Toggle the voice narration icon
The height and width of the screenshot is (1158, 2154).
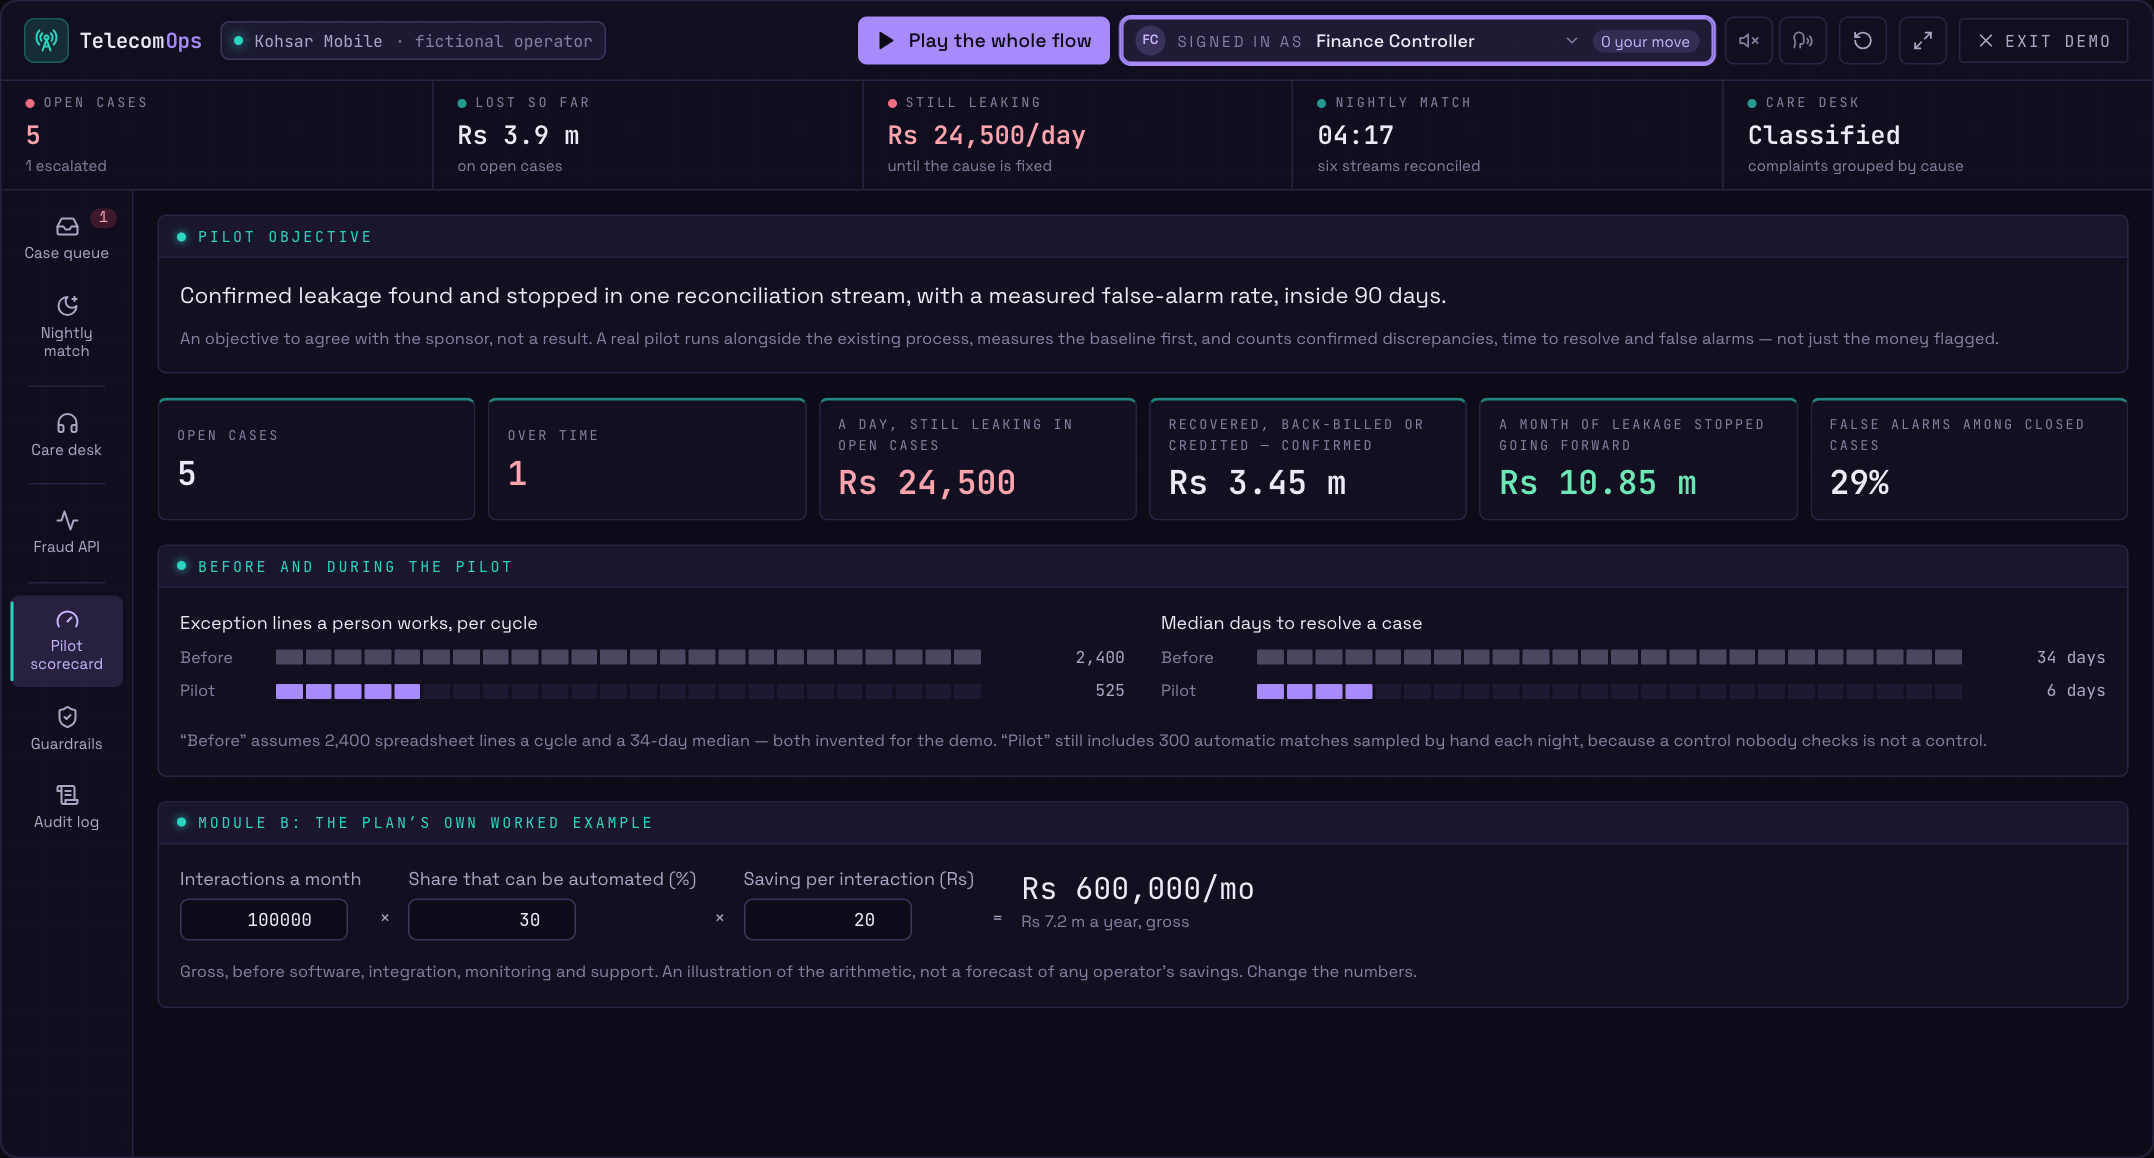[x=1803, y=41]
